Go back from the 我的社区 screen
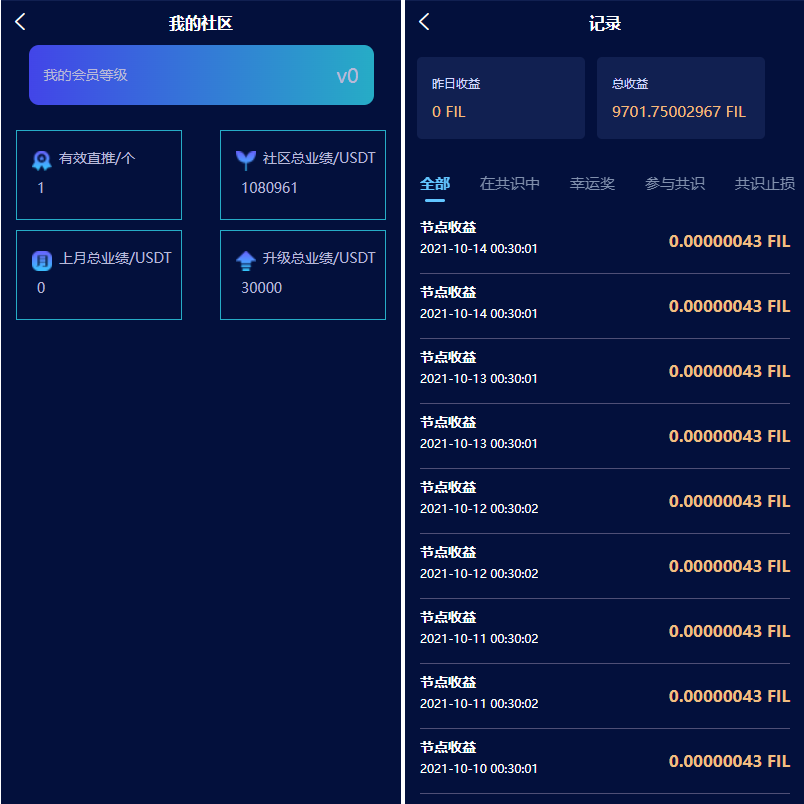The width and height of the screenshot is (804, 804). click(20, 22)
